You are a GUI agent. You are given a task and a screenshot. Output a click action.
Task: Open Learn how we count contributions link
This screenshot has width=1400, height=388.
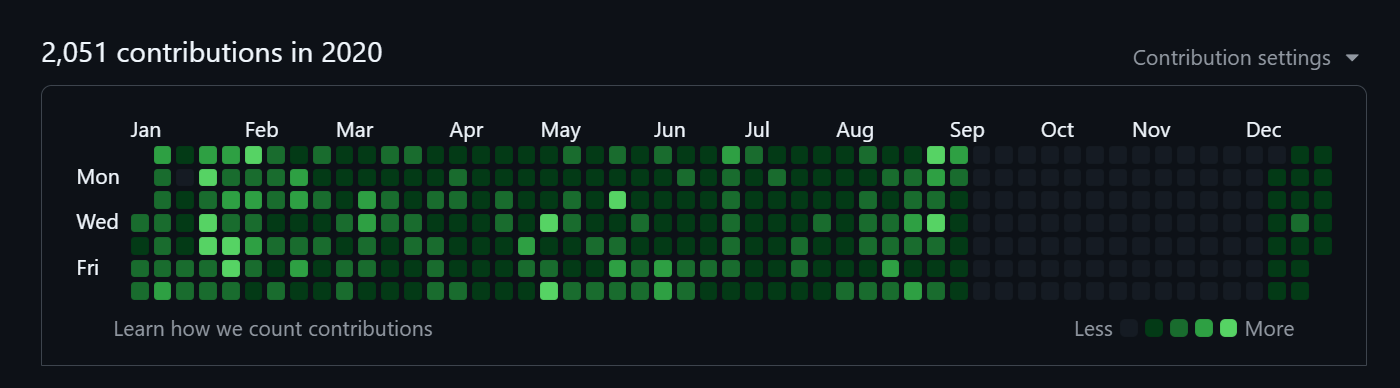pyautogui.click(x=273, y=328)
